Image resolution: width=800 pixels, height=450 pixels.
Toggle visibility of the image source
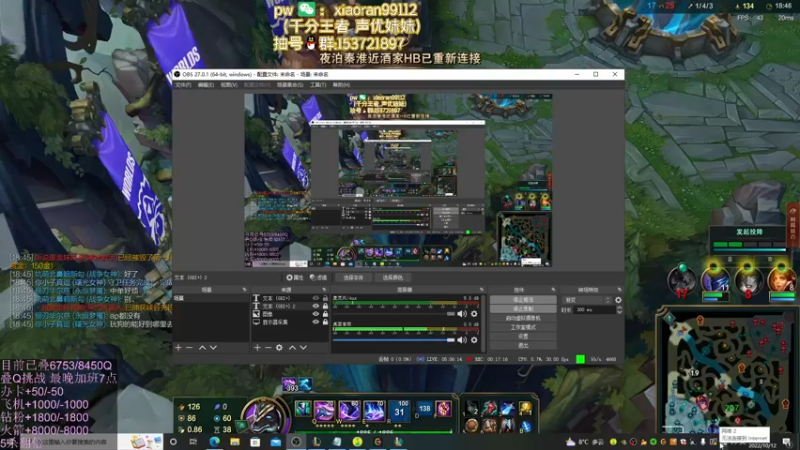[315, 314]
